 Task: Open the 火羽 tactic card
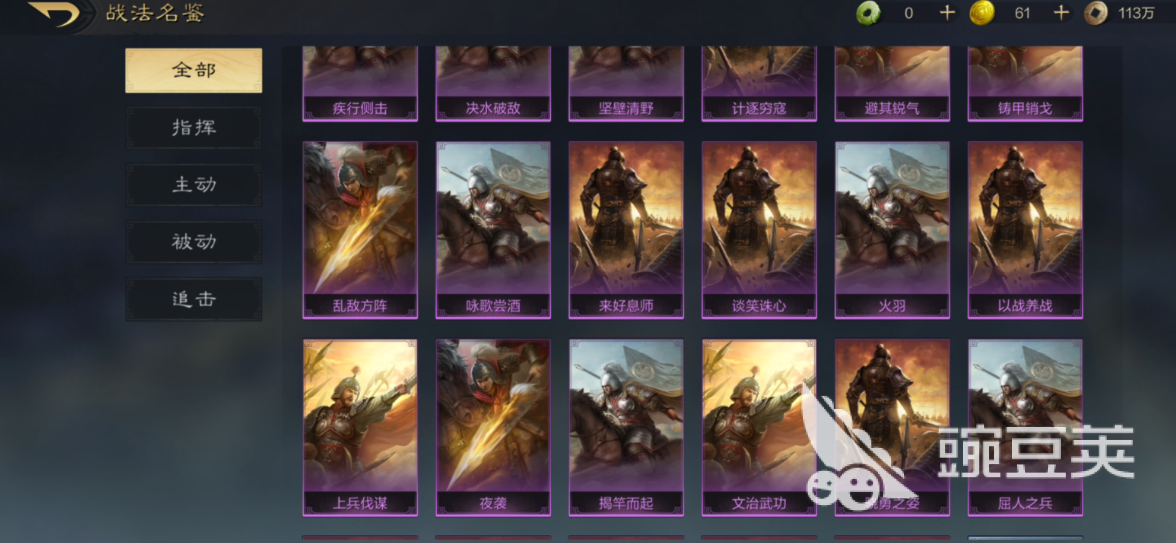tap(892, 230)
